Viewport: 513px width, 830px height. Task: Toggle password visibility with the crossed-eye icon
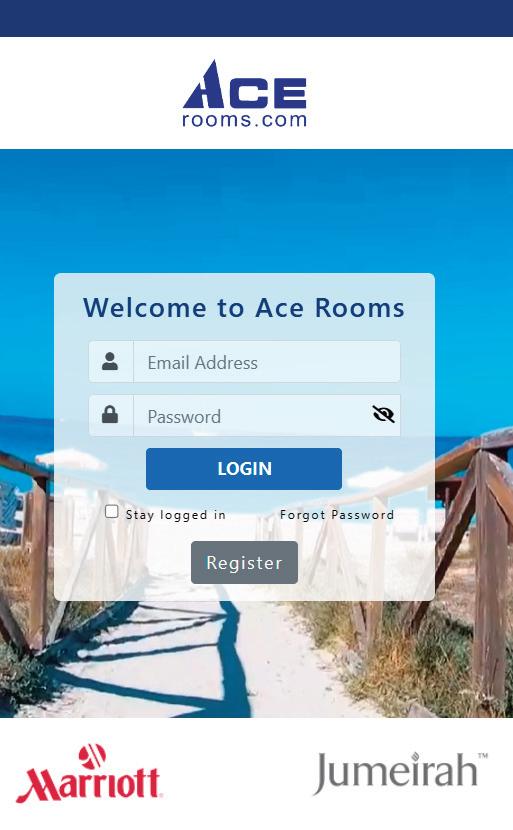(x=383, y=414)
